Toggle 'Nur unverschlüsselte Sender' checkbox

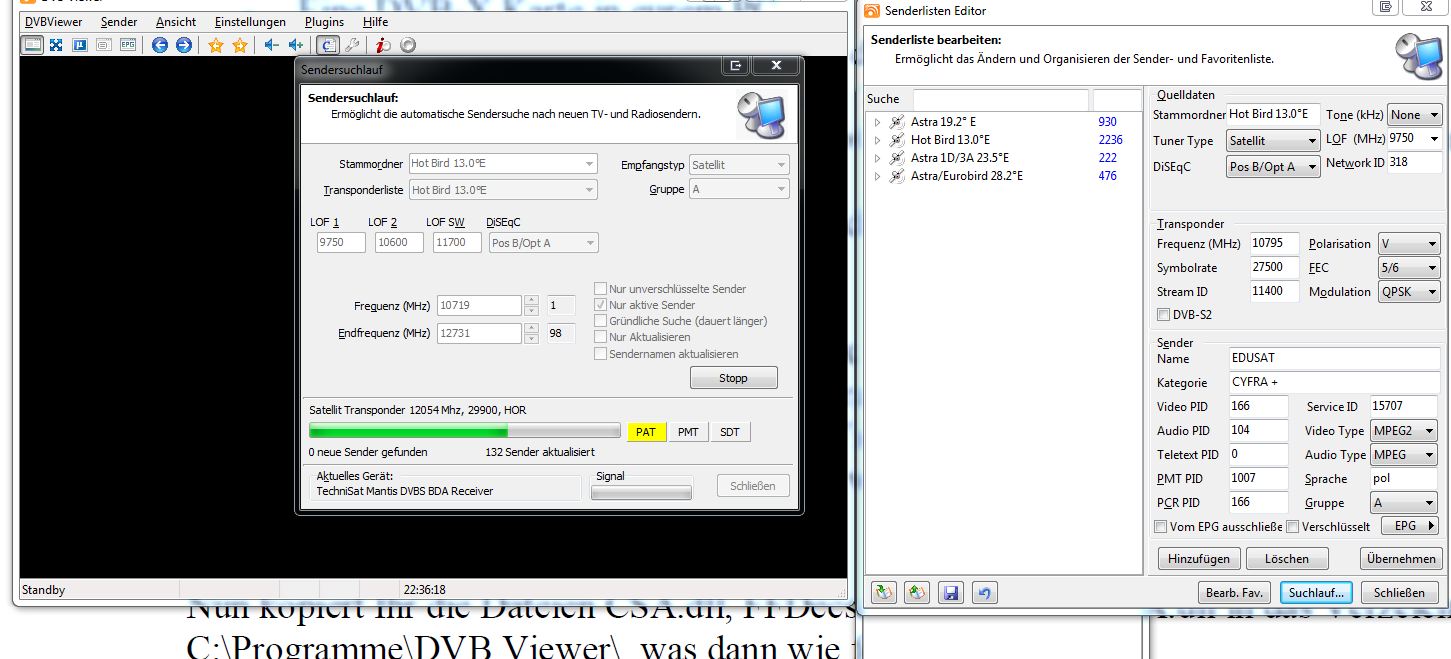[600, 289]
